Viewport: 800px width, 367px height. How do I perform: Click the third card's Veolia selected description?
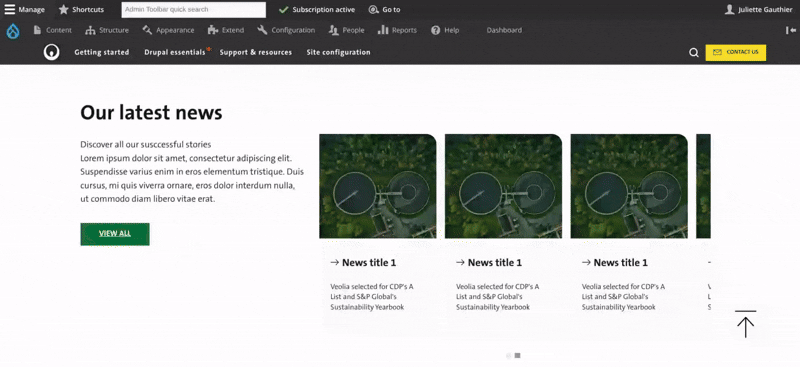pyautogui.click(x=623, y=297)
